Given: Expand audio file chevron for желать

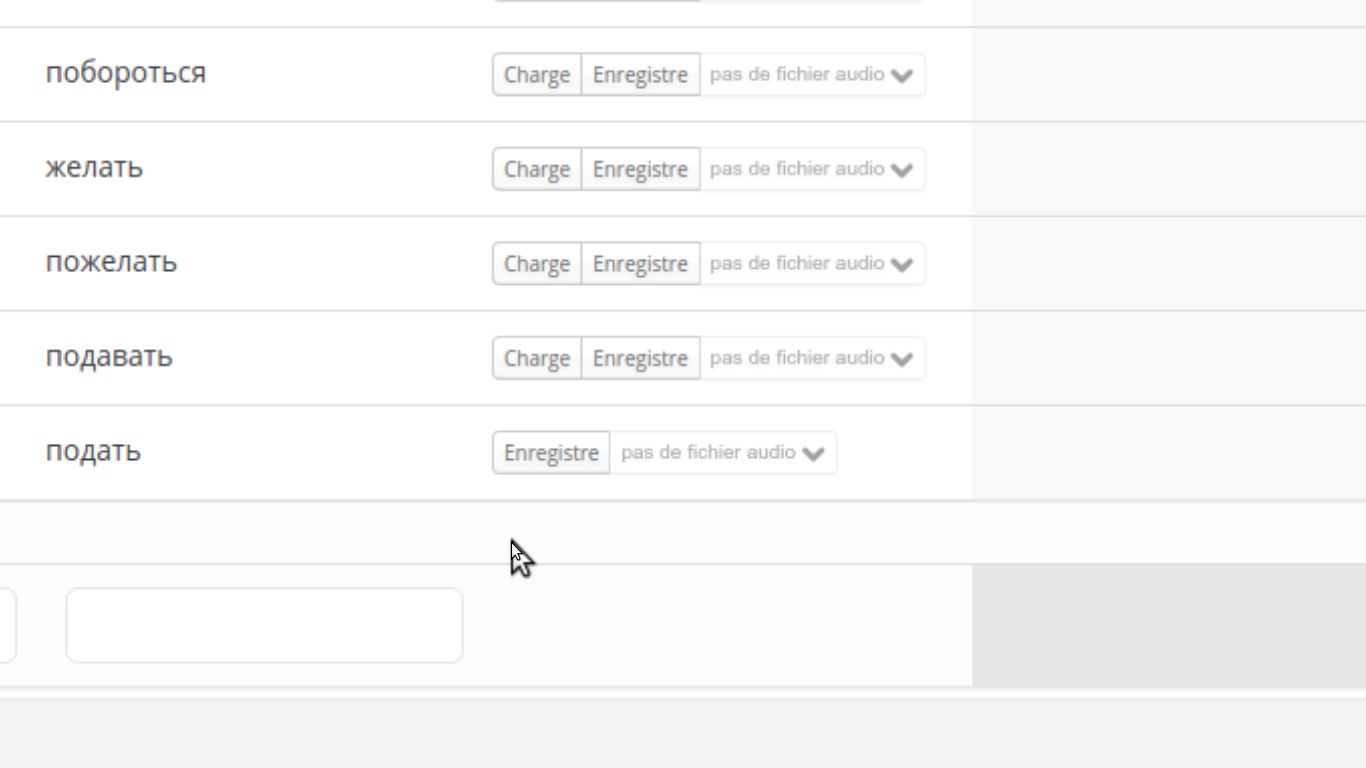Looking at the screenshot, I should (x=902, y=170).
